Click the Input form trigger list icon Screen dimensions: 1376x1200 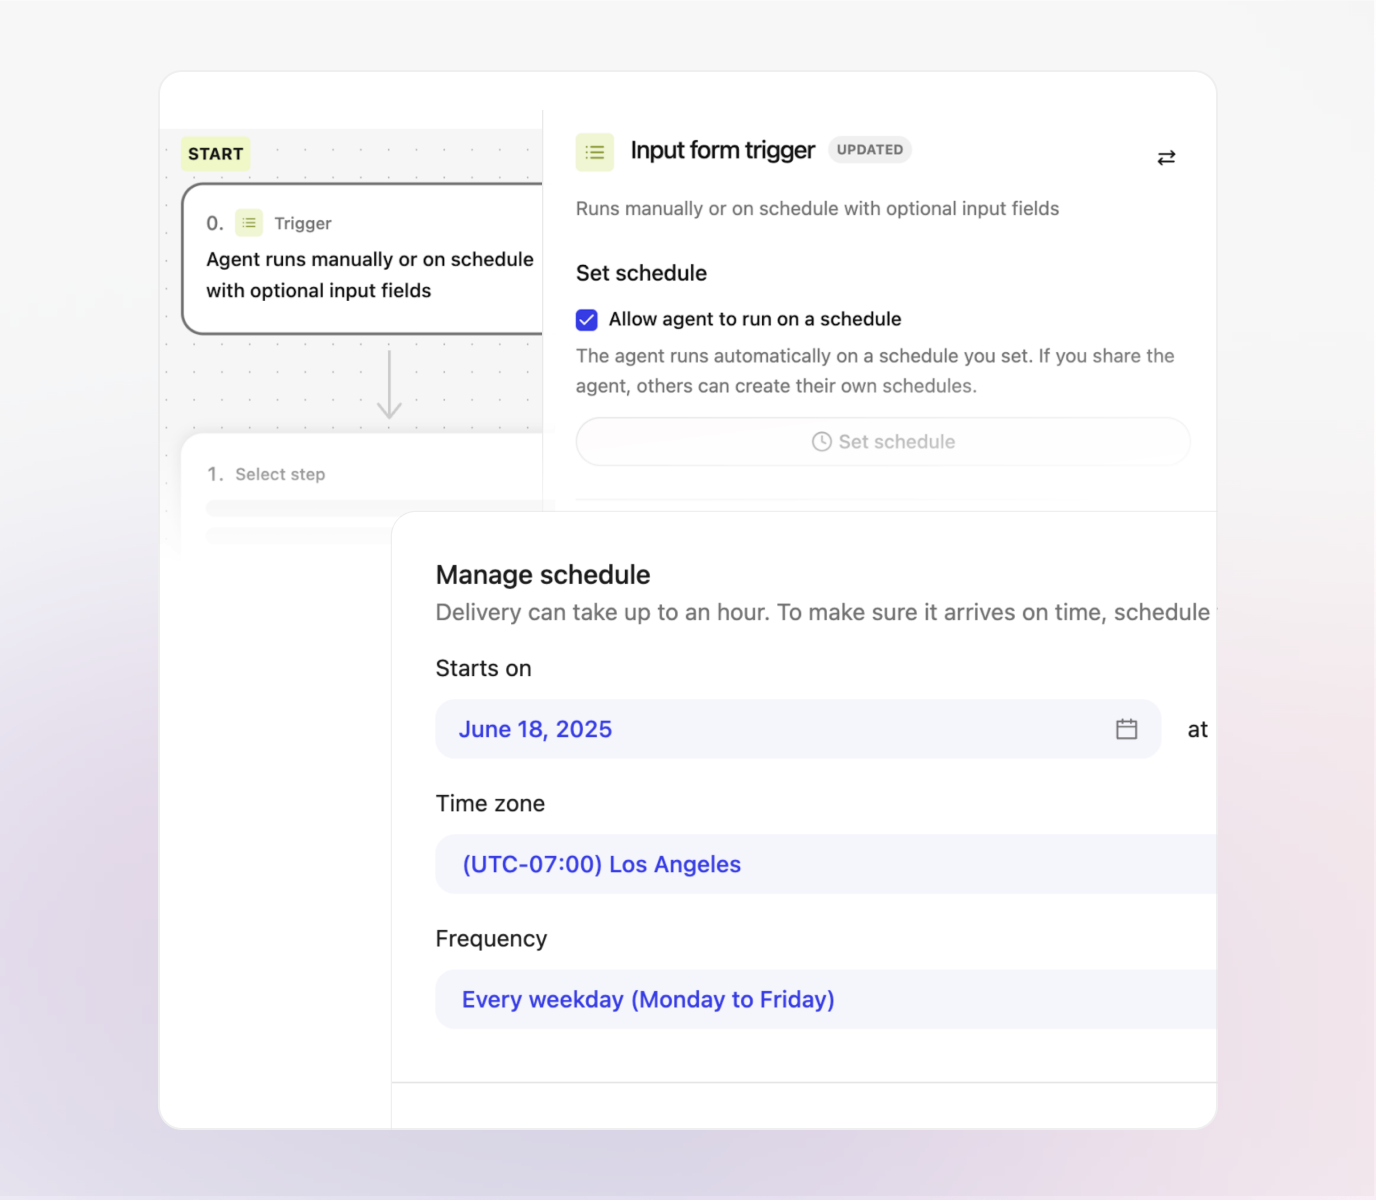[595, 152]
